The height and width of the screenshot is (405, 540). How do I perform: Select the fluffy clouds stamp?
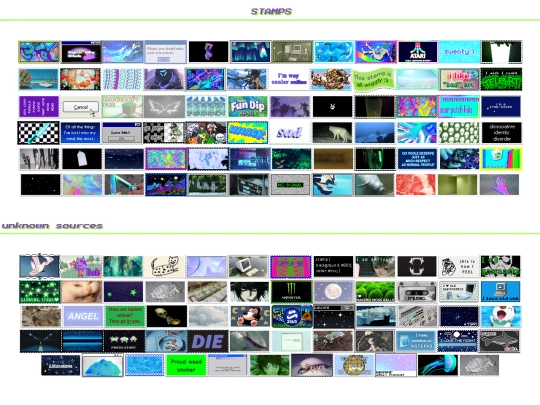click(208, 316)
